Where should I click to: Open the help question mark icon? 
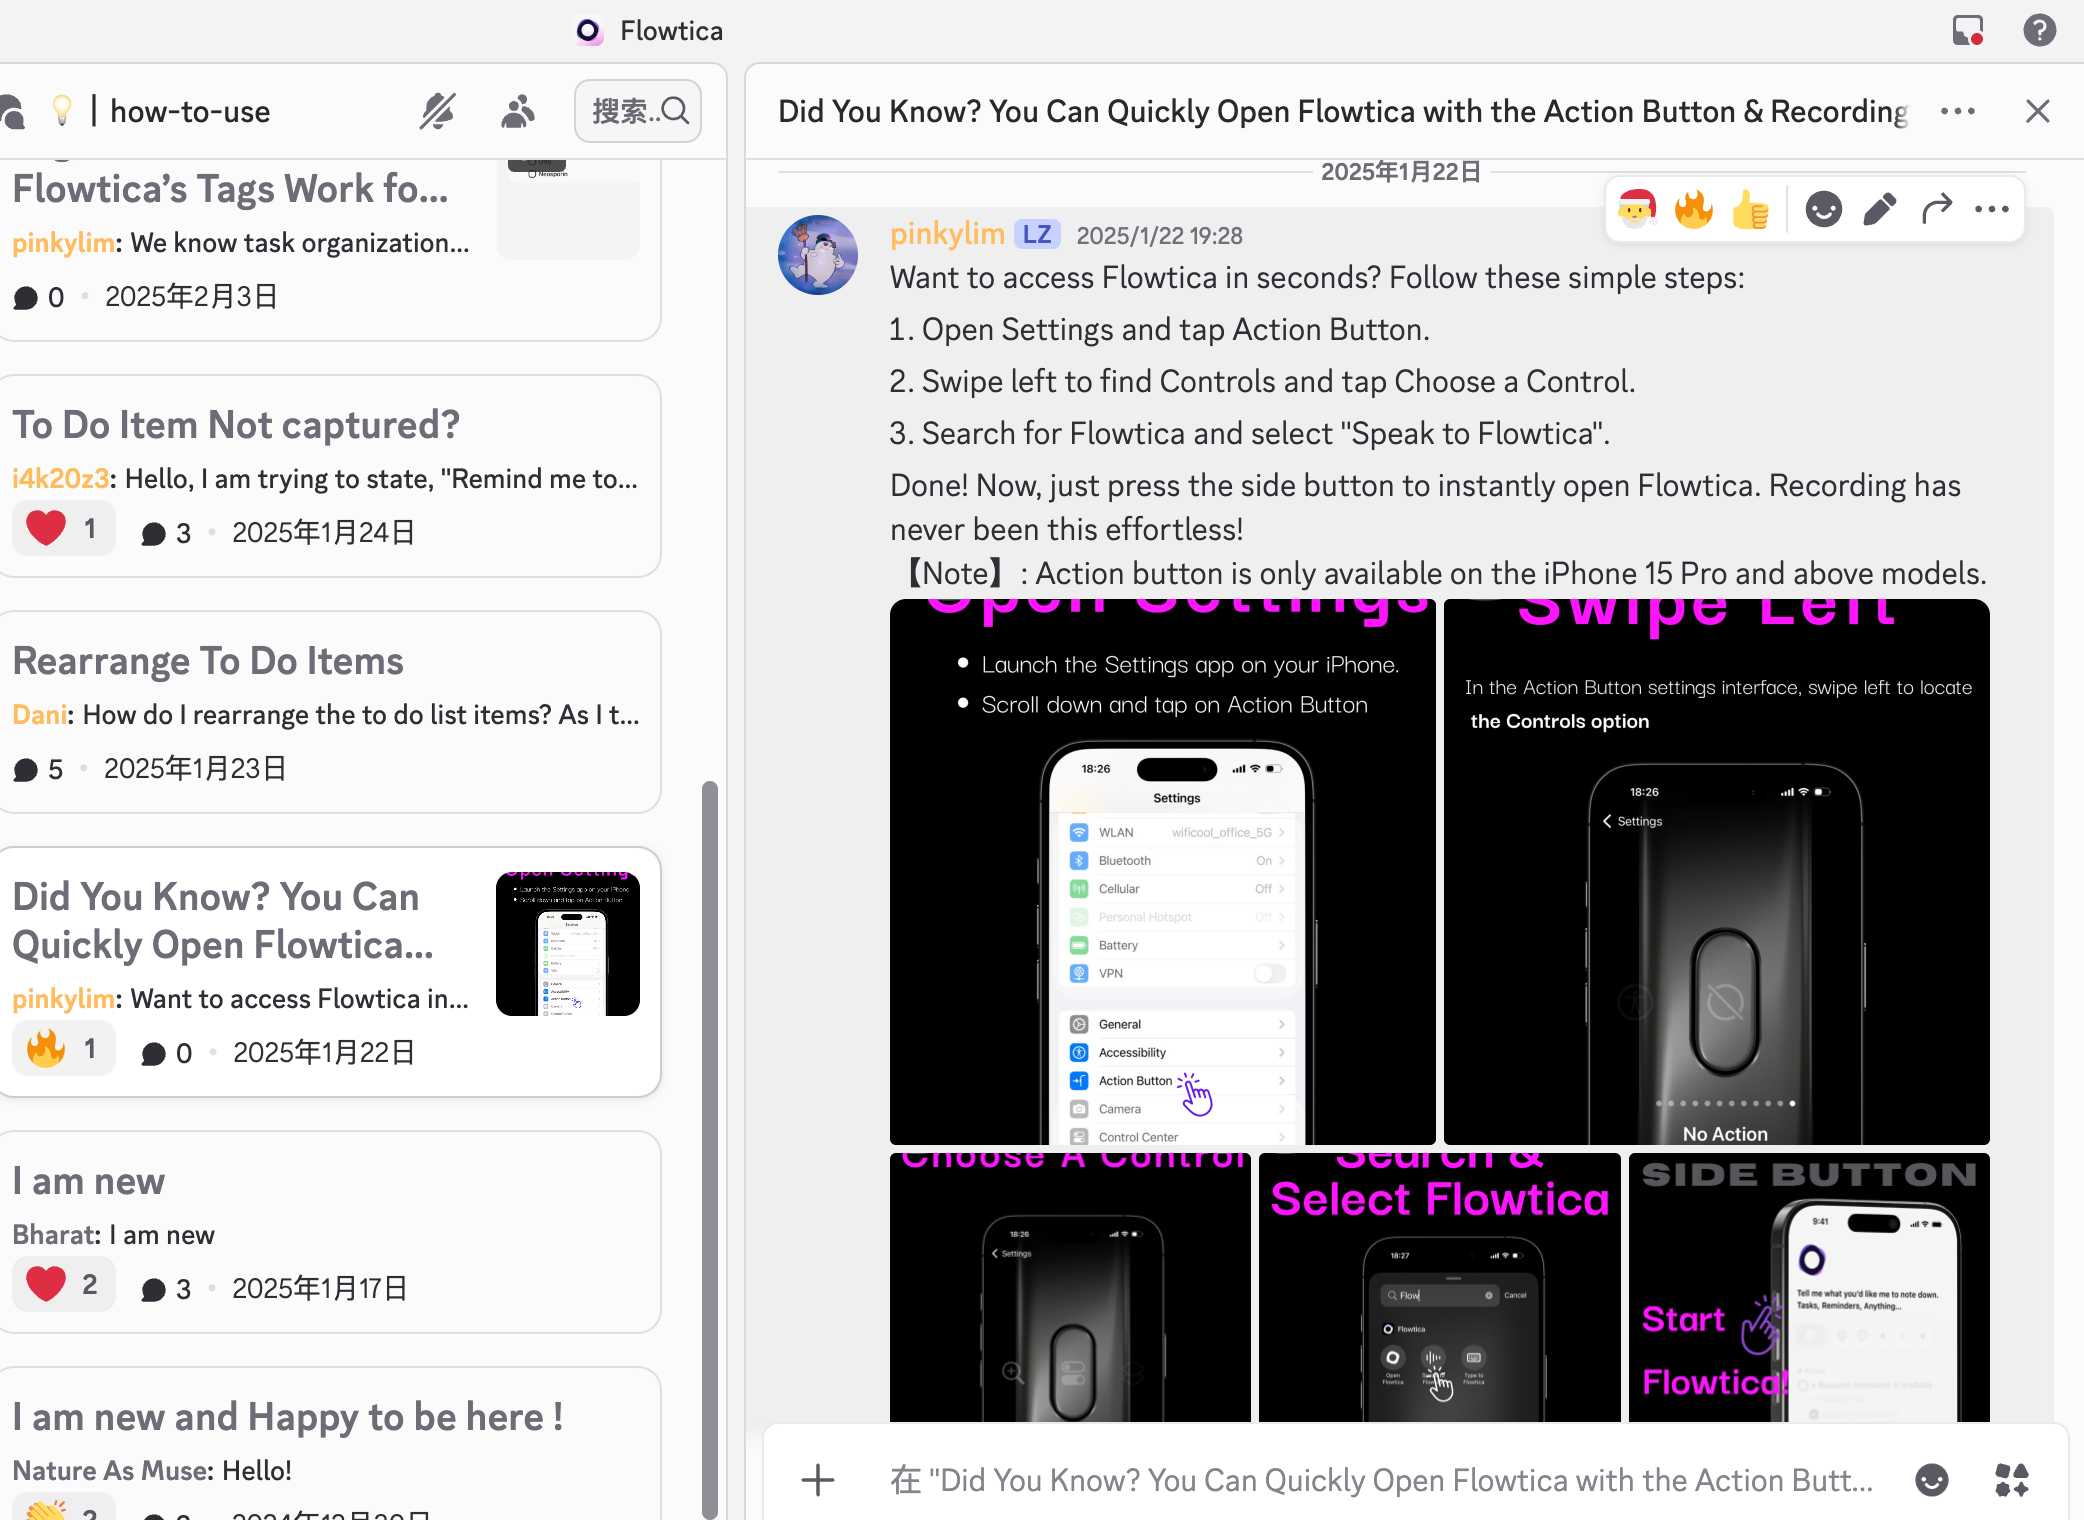(x=2040, y=30)
